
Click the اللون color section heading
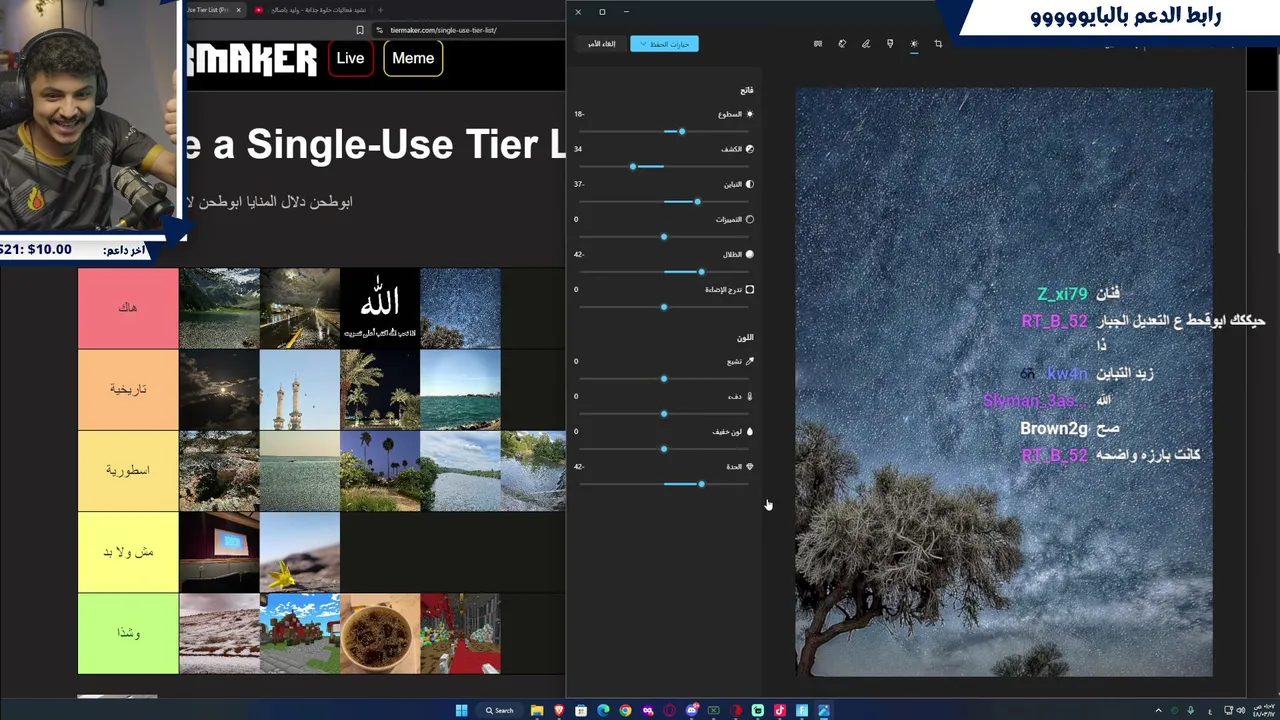(745, 338)
